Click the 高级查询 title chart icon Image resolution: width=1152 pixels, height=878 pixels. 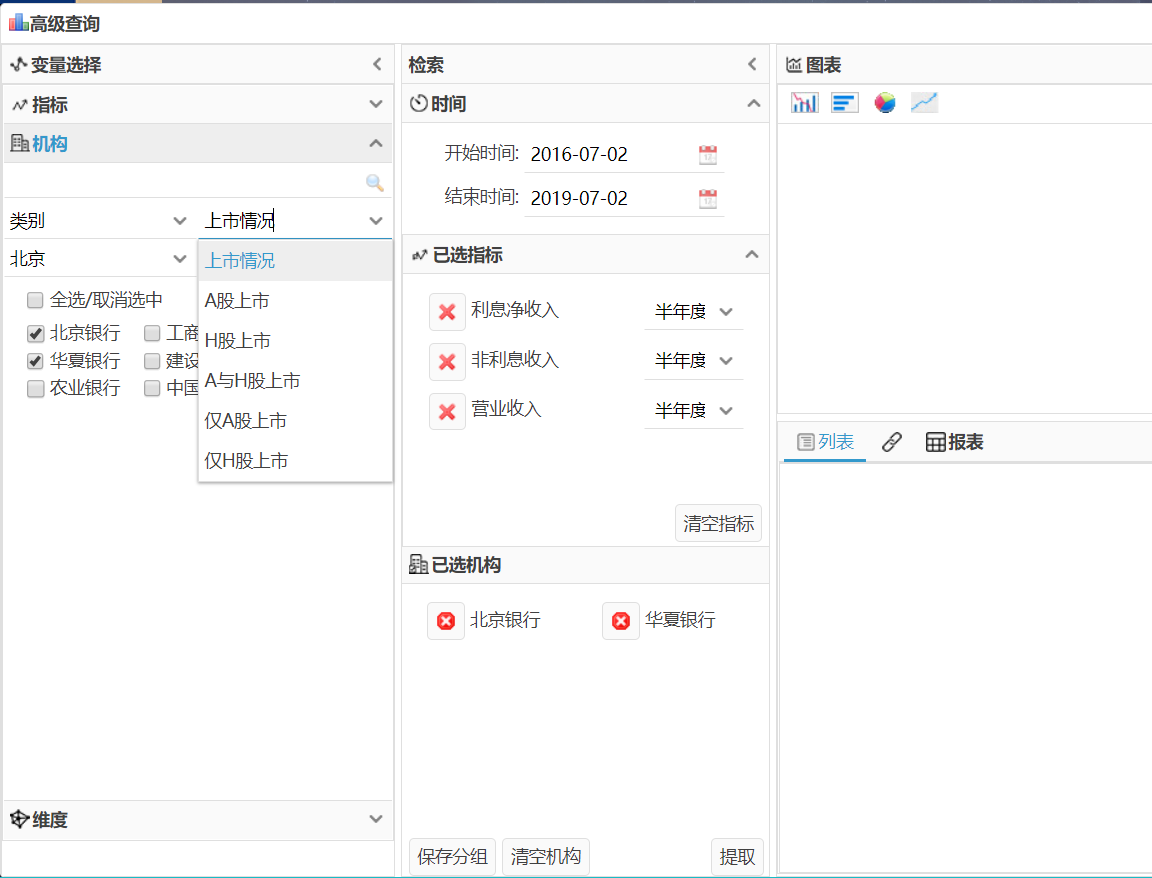(x=18, y=23)
